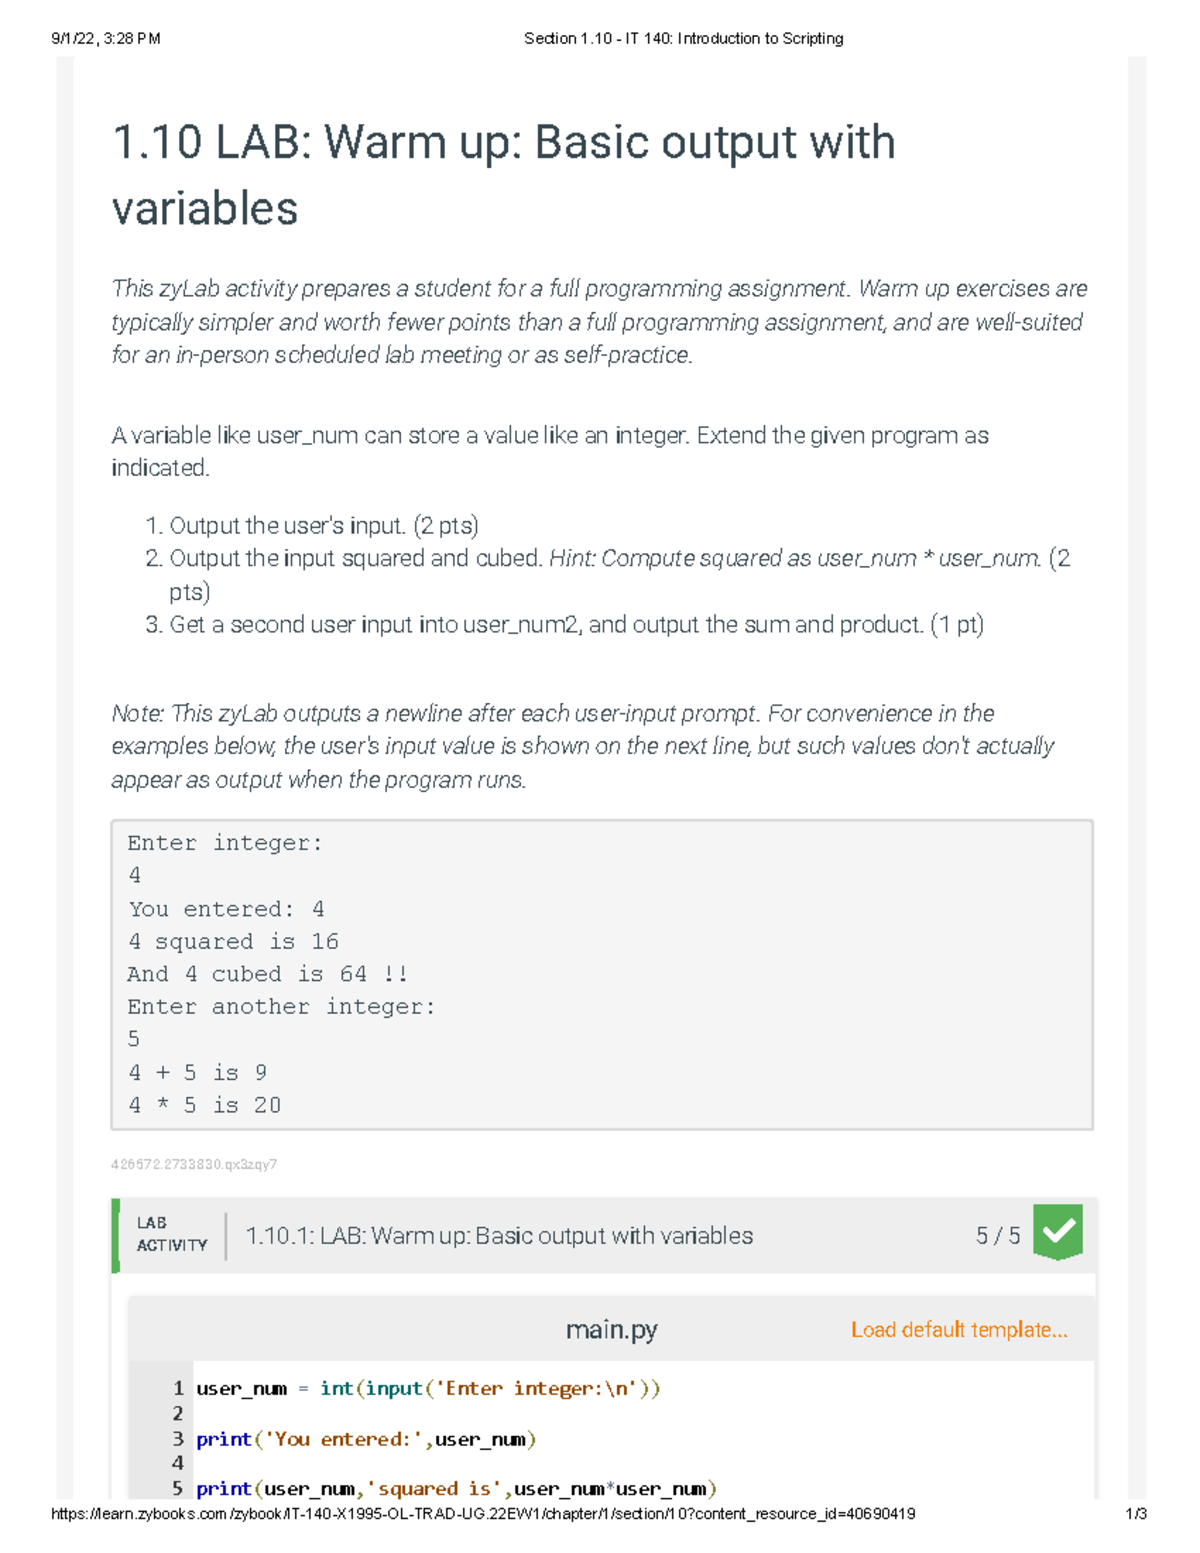Select the main.py file tab

(611, 1330)
